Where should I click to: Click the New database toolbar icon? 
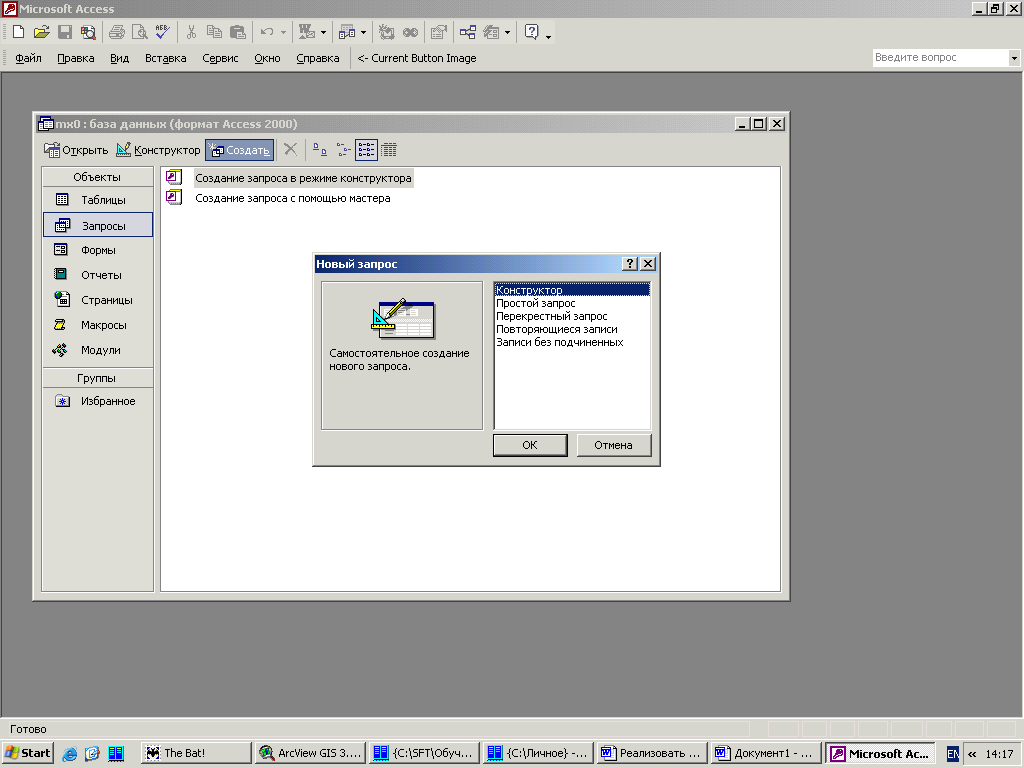18,31
